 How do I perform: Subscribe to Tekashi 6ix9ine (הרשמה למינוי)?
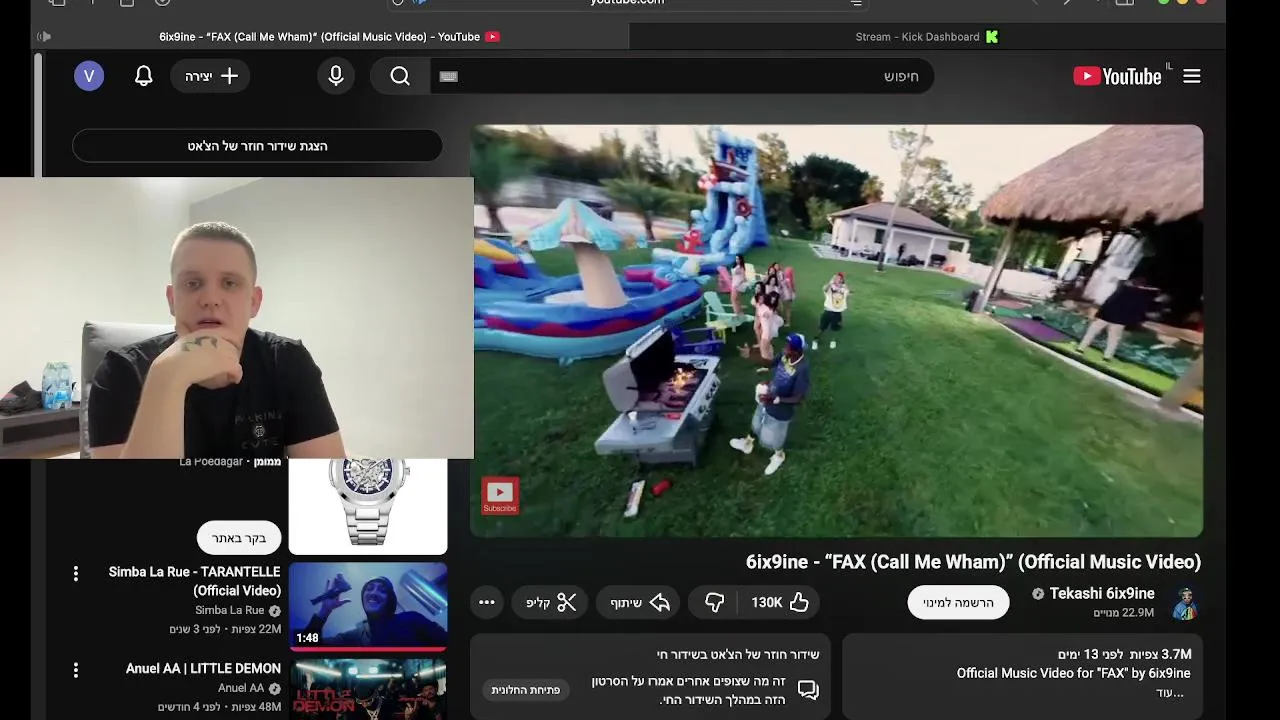tap(958, 602)
